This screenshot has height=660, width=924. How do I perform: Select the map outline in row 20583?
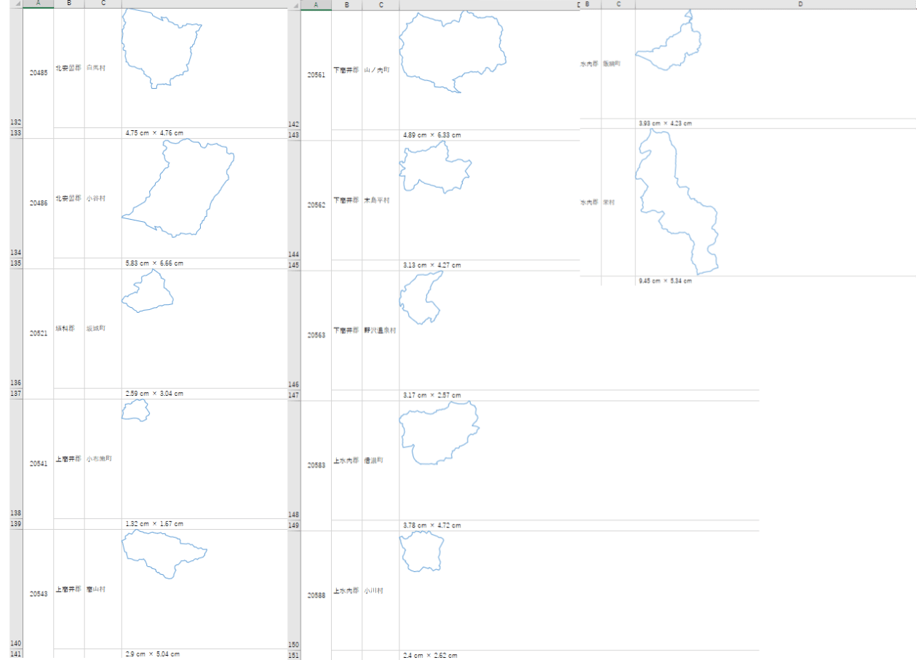(439, 433)
